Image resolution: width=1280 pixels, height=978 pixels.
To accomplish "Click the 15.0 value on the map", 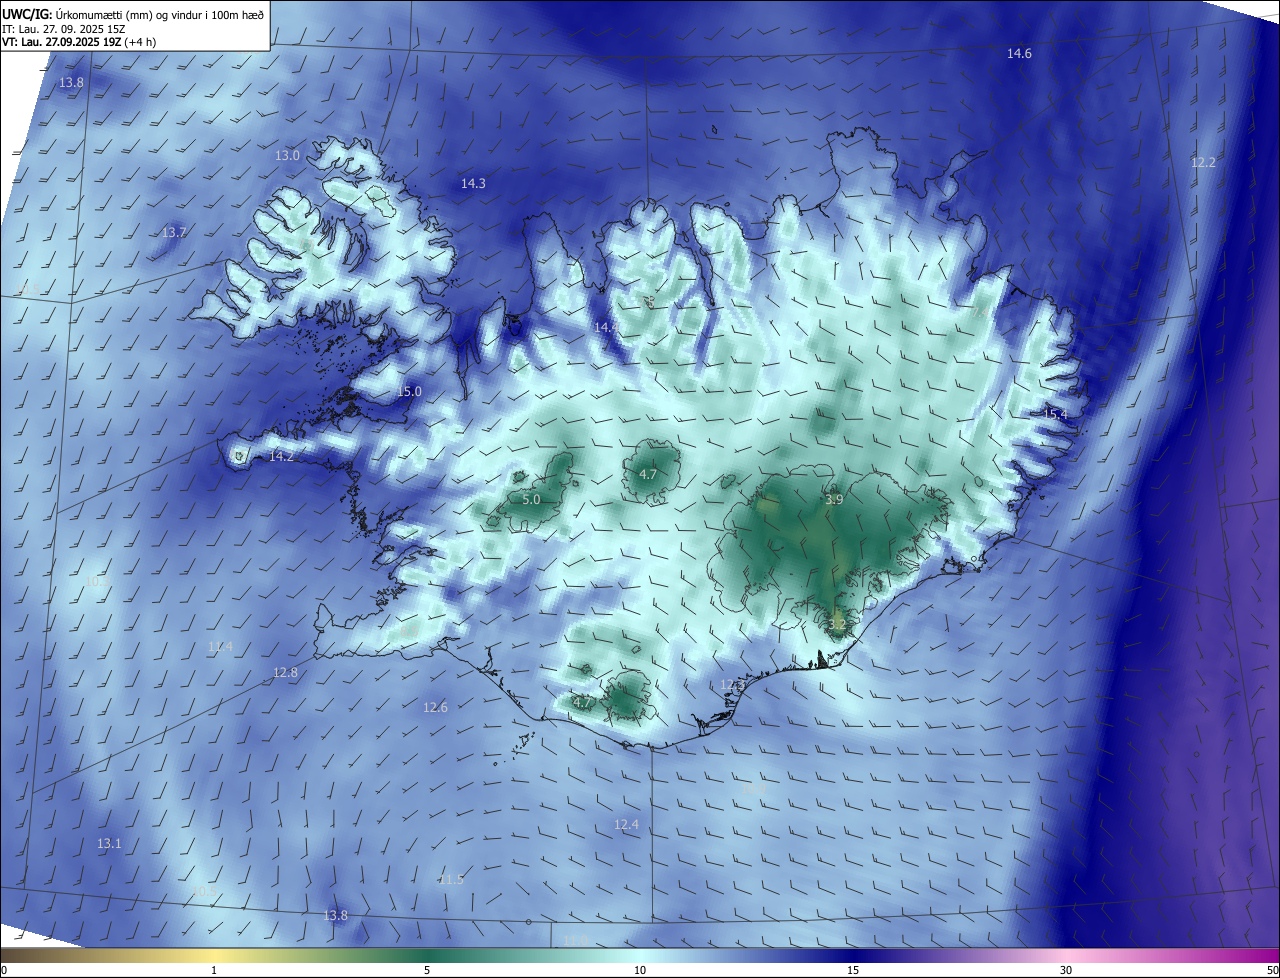I will (x=409, y=392).
